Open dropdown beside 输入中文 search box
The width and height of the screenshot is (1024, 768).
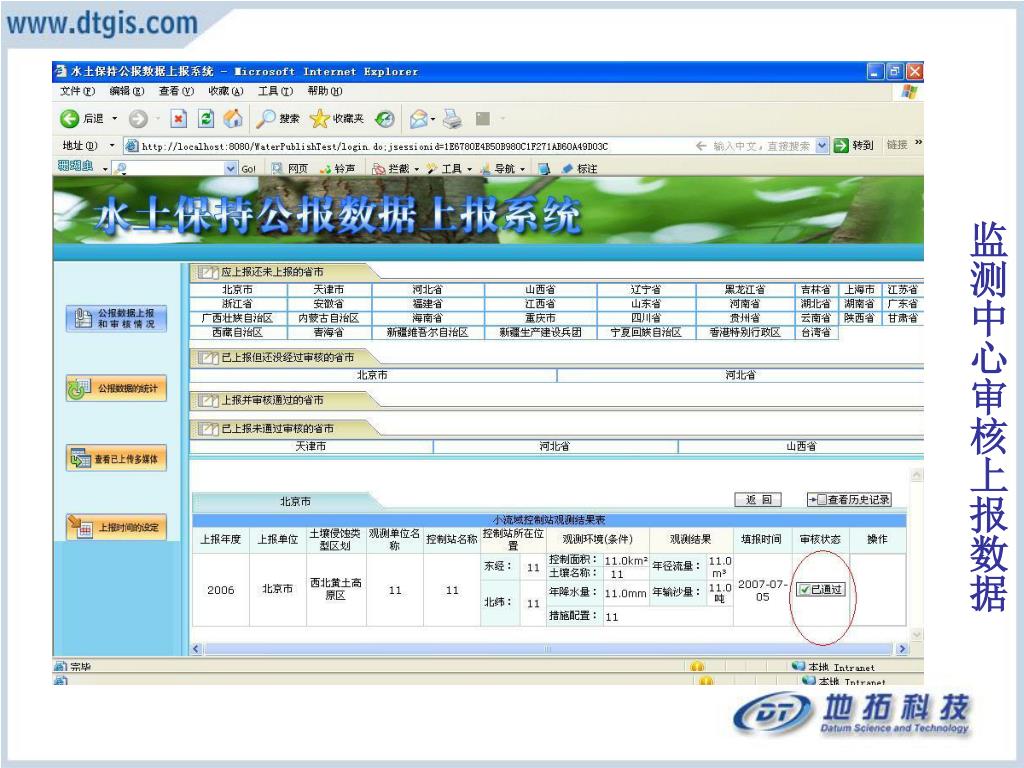coord(822,146)
